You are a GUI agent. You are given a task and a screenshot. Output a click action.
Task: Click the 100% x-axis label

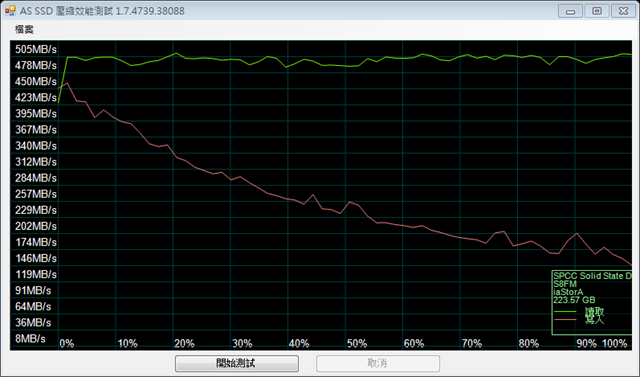click(x=615, y=344)
